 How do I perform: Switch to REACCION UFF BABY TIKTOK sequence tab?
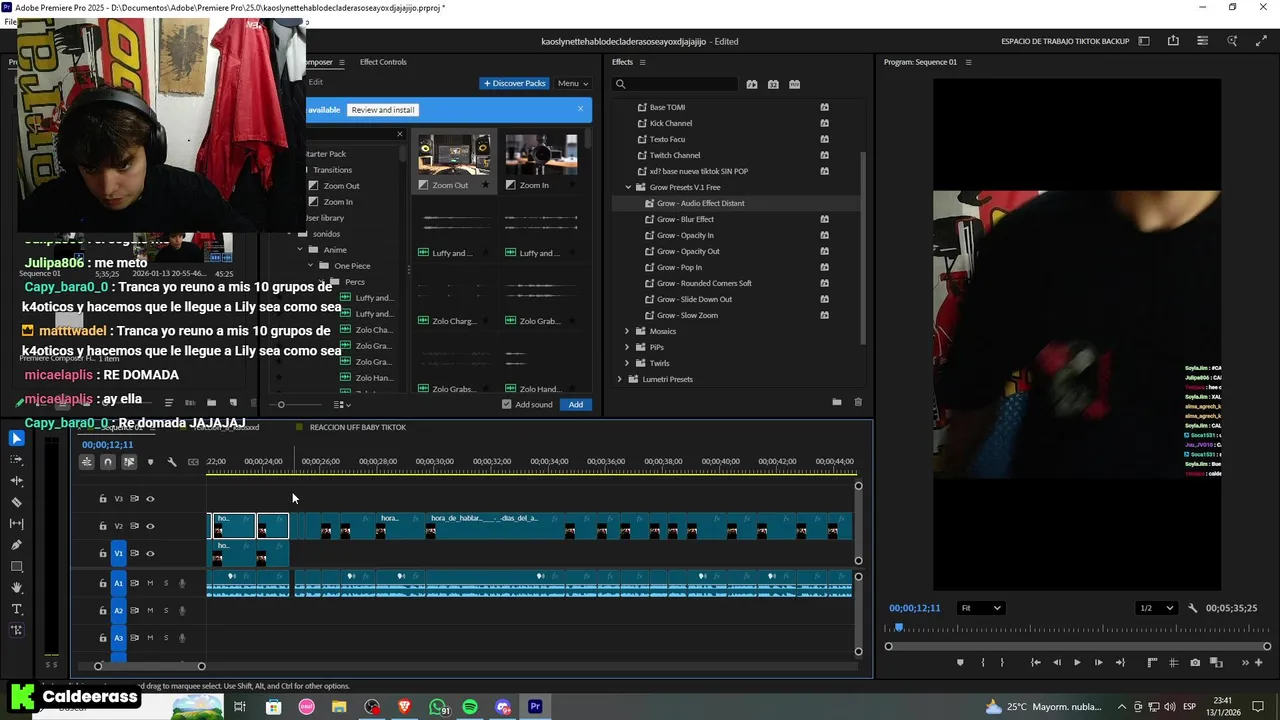coord(358,427)
